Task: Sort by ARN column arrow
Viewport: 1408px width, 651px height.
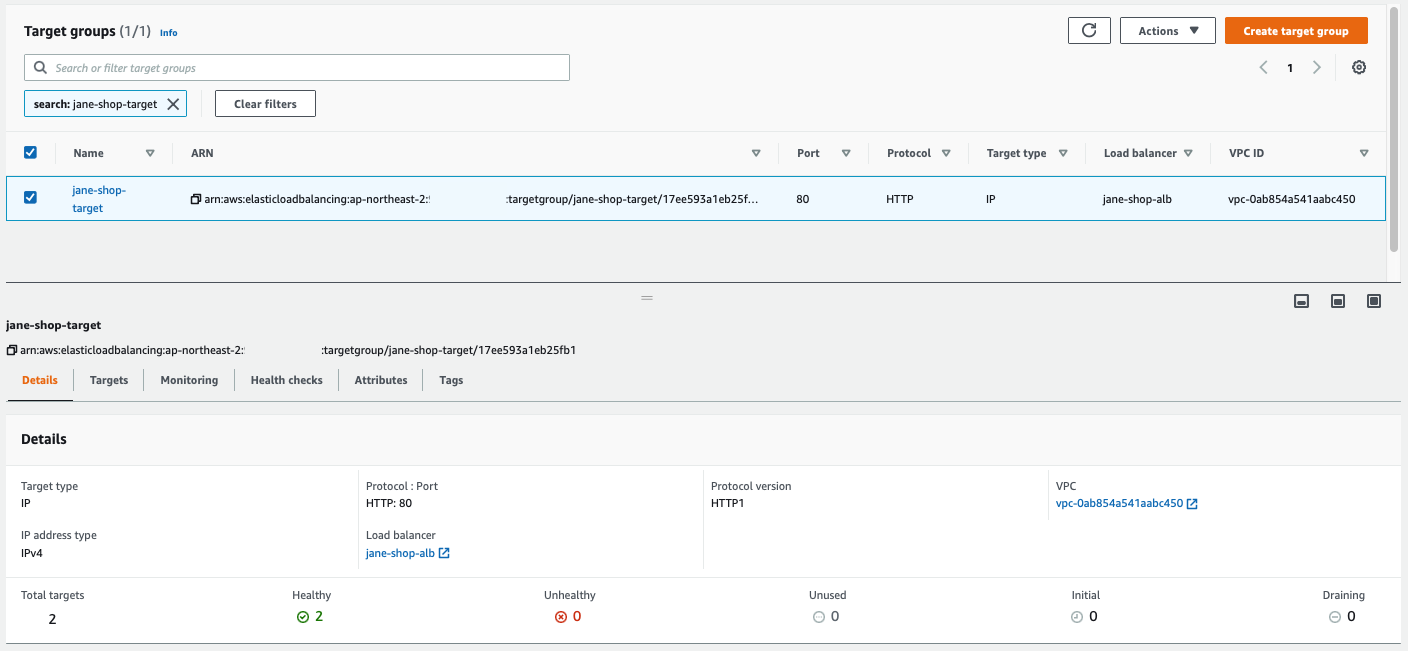Action: tap(756, 153)
